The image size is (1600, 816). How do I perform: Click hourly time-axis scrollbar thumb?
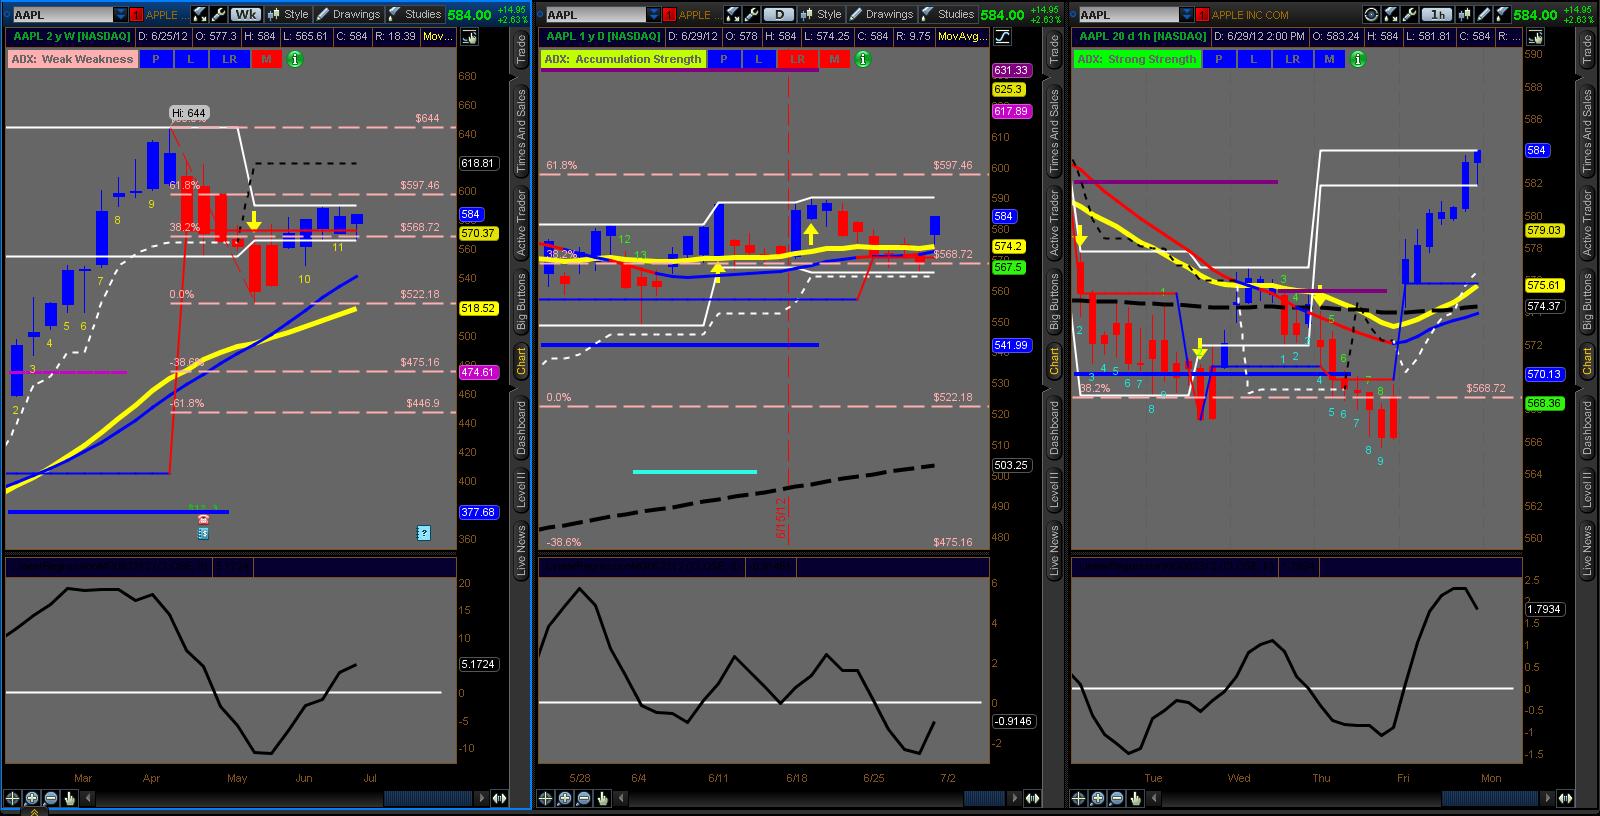[1490, 798]
